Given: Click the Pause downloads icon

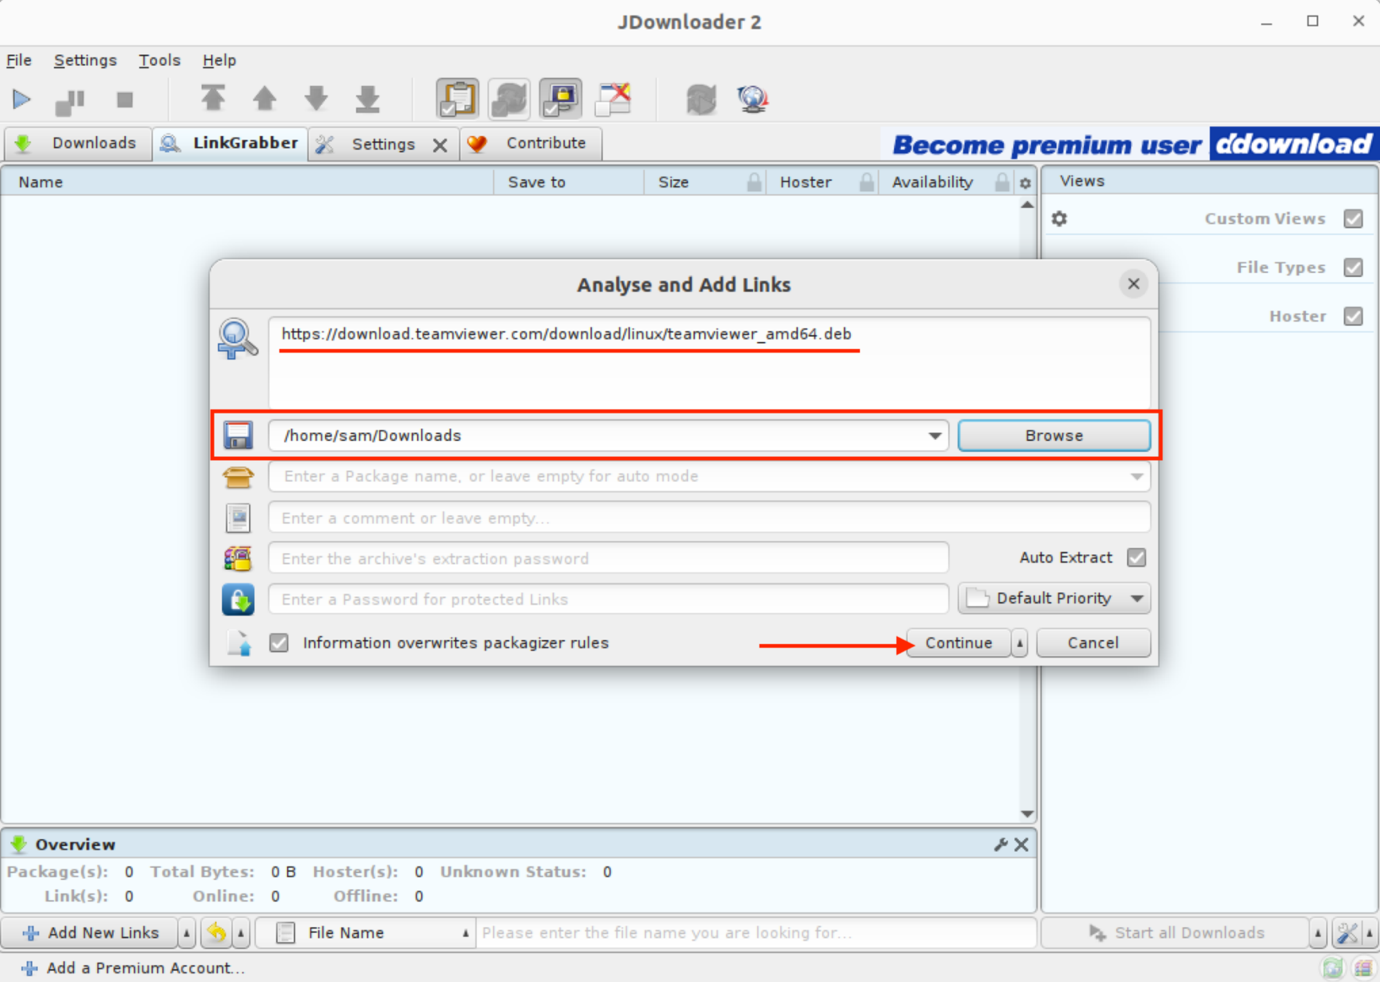Looking at the screenshot, I should (69, 99).
